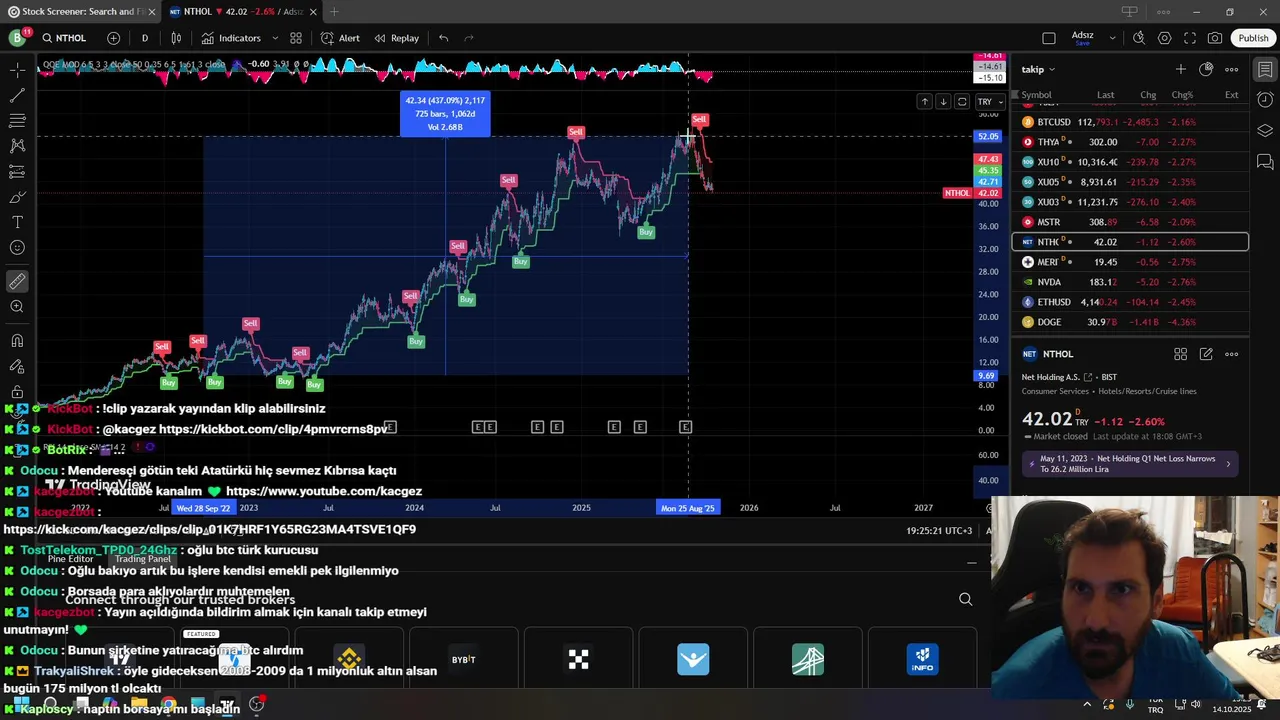Enter fullscreen chart mode
This screenshot has height=720, width=1280.
1190,38
